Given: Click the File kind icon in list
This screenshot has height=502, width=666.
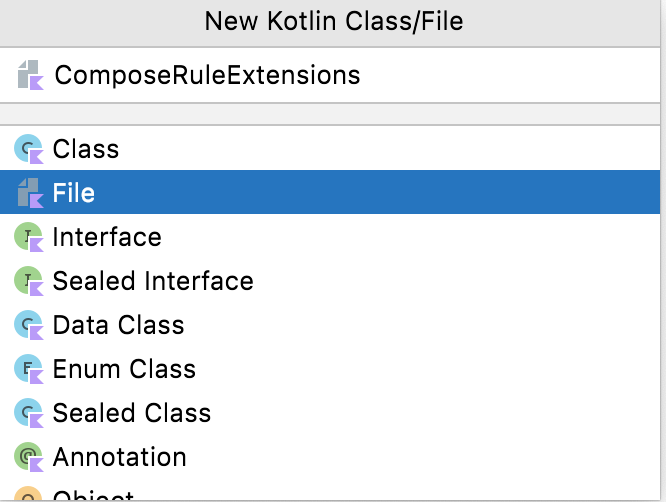Looking at the screenshot, I should pos(29,193).
